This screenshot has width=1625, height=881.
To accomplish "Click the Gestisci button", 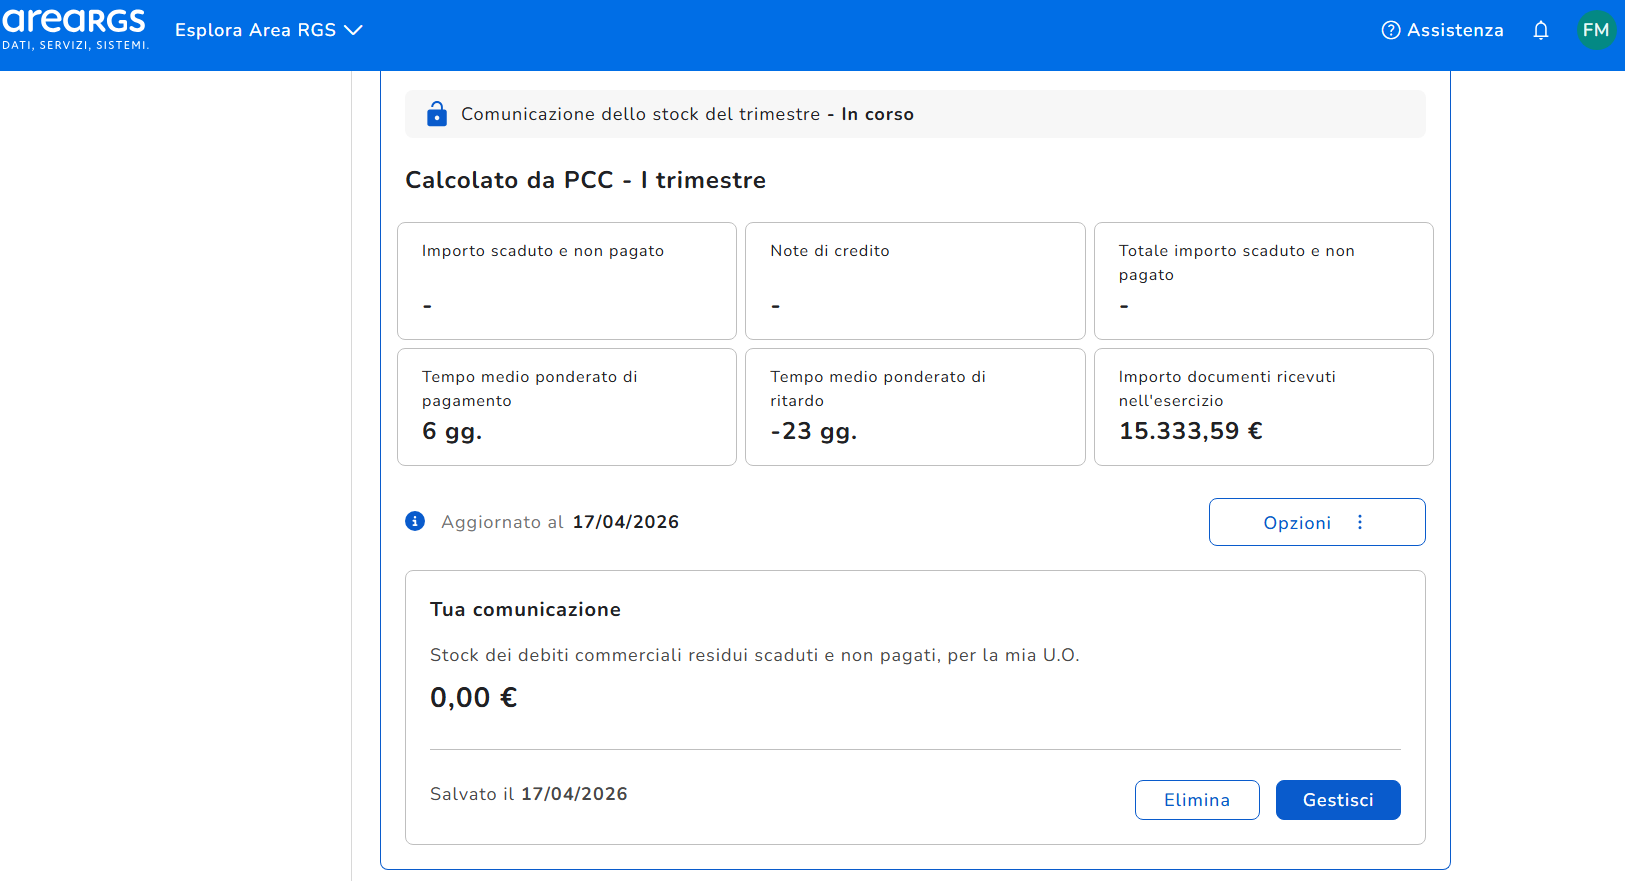I will coord(1338,800).
